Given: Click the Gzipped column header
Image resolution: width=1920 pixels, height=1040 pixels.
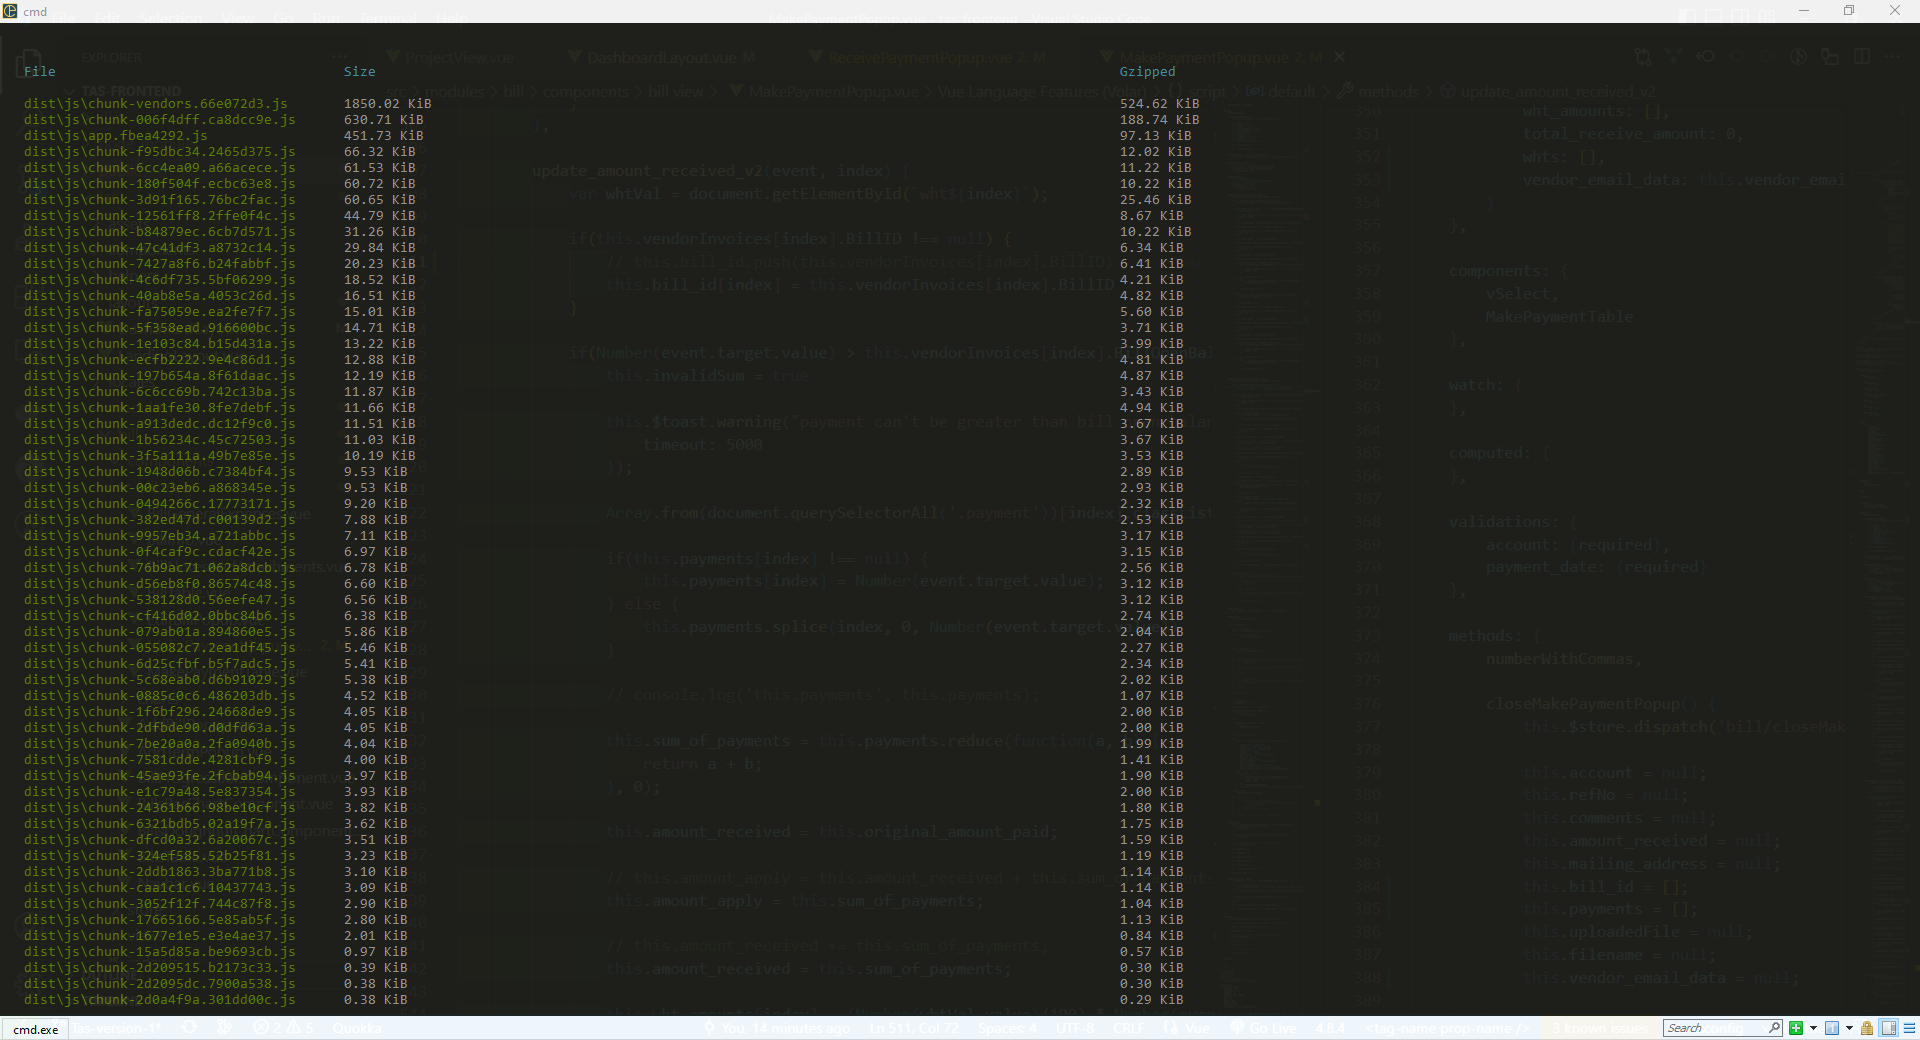Looking at the screenshot, I should click(1148, 72).
